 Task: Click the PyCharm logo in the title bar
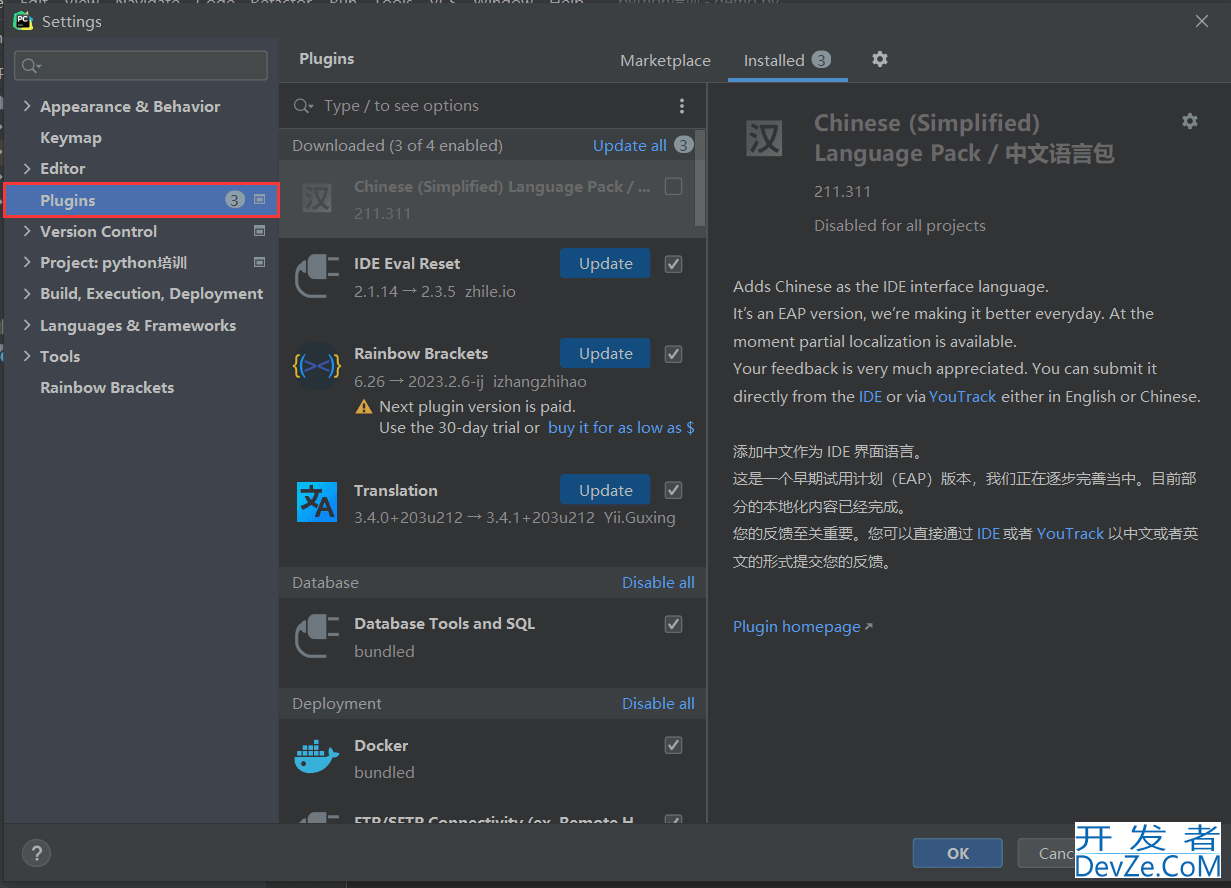[x=22, y=20]
